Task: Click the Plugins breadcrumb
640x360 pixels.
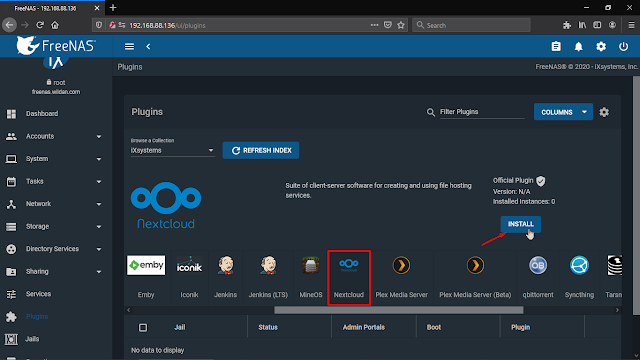Action: (130, 67)
